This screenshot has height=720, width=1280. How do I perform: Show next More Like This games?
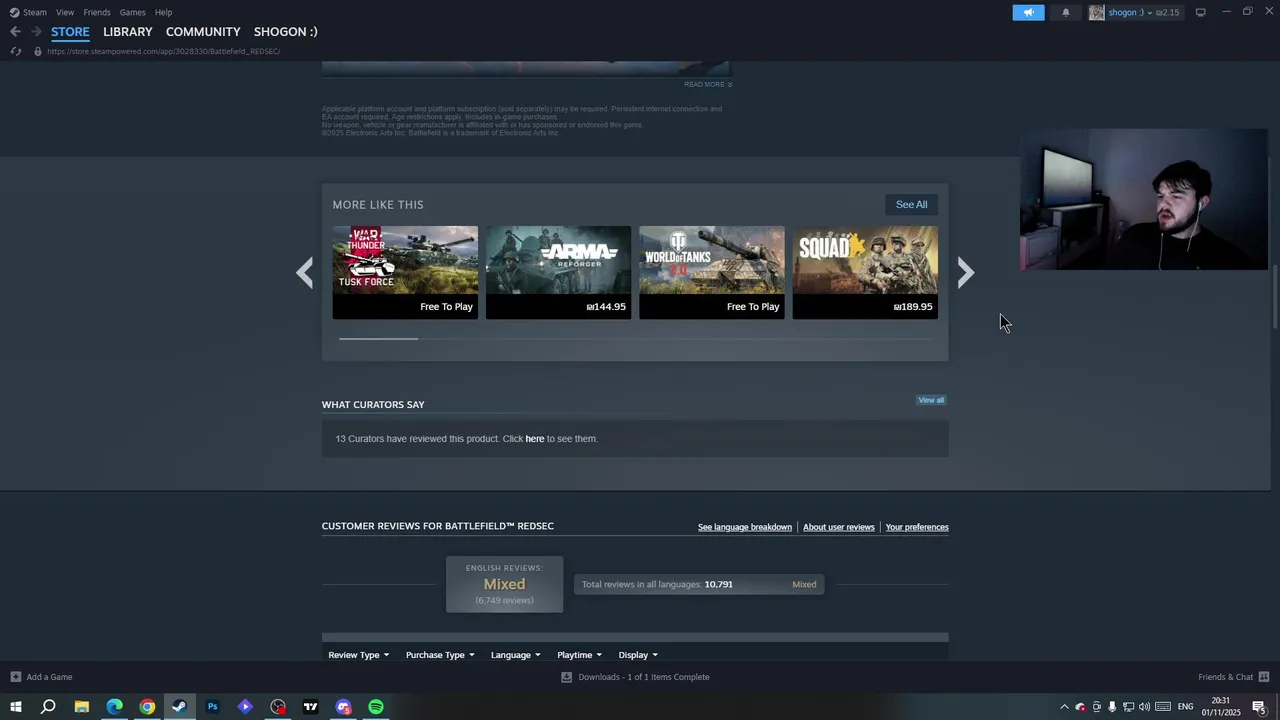coord(965,272)
